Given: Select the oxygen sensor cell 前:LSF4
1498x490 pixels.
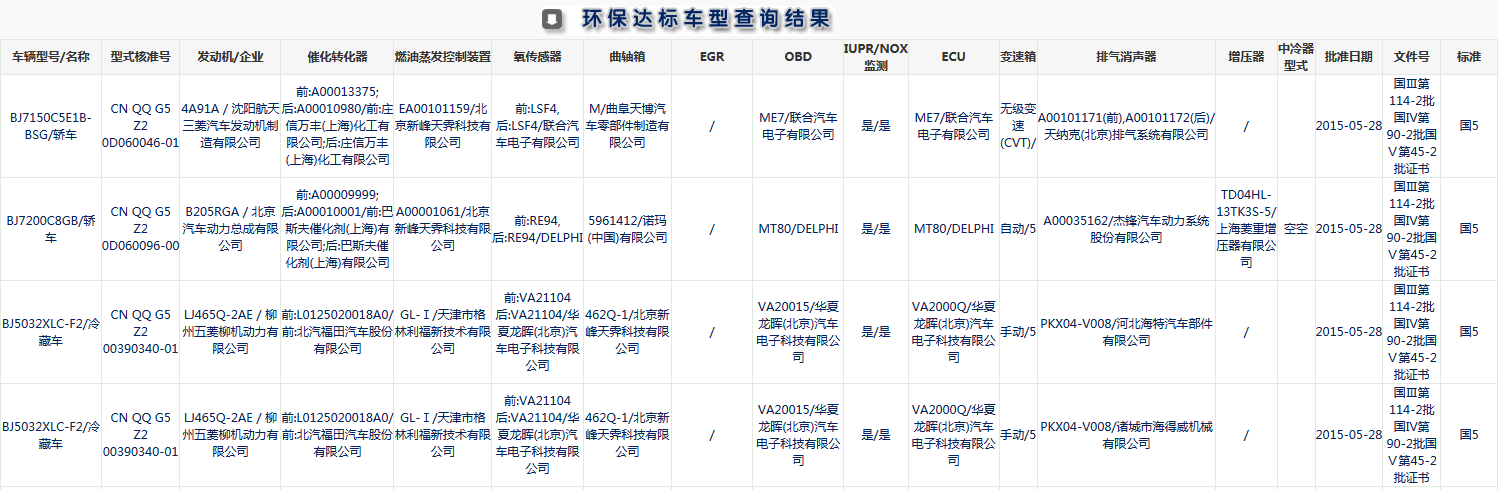Looking at the screenshot, I should click(x=538, y=125).
